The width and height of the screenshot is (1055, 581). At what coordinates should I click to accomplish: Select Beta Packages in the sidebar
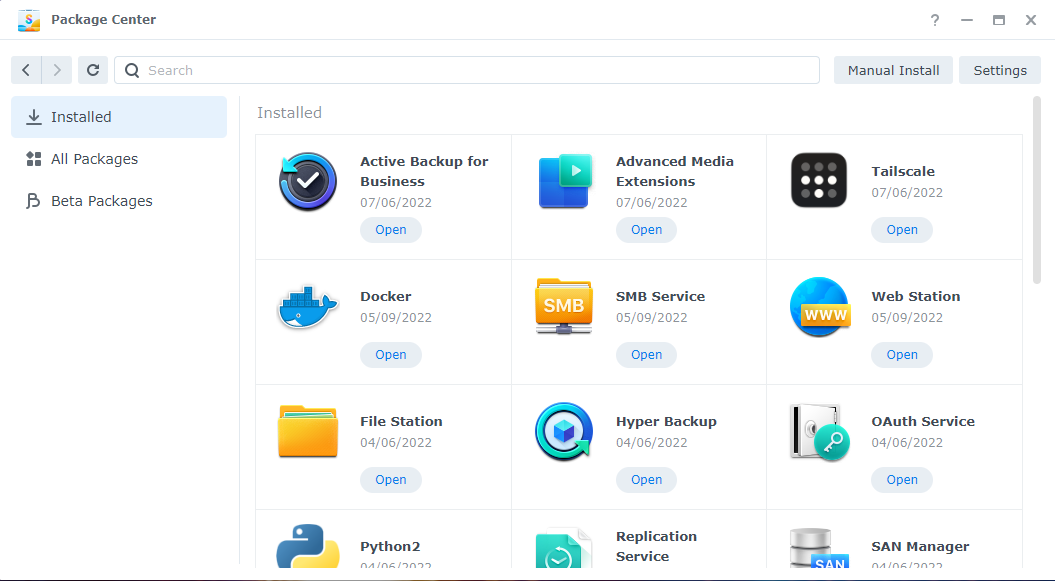(102, 200)
